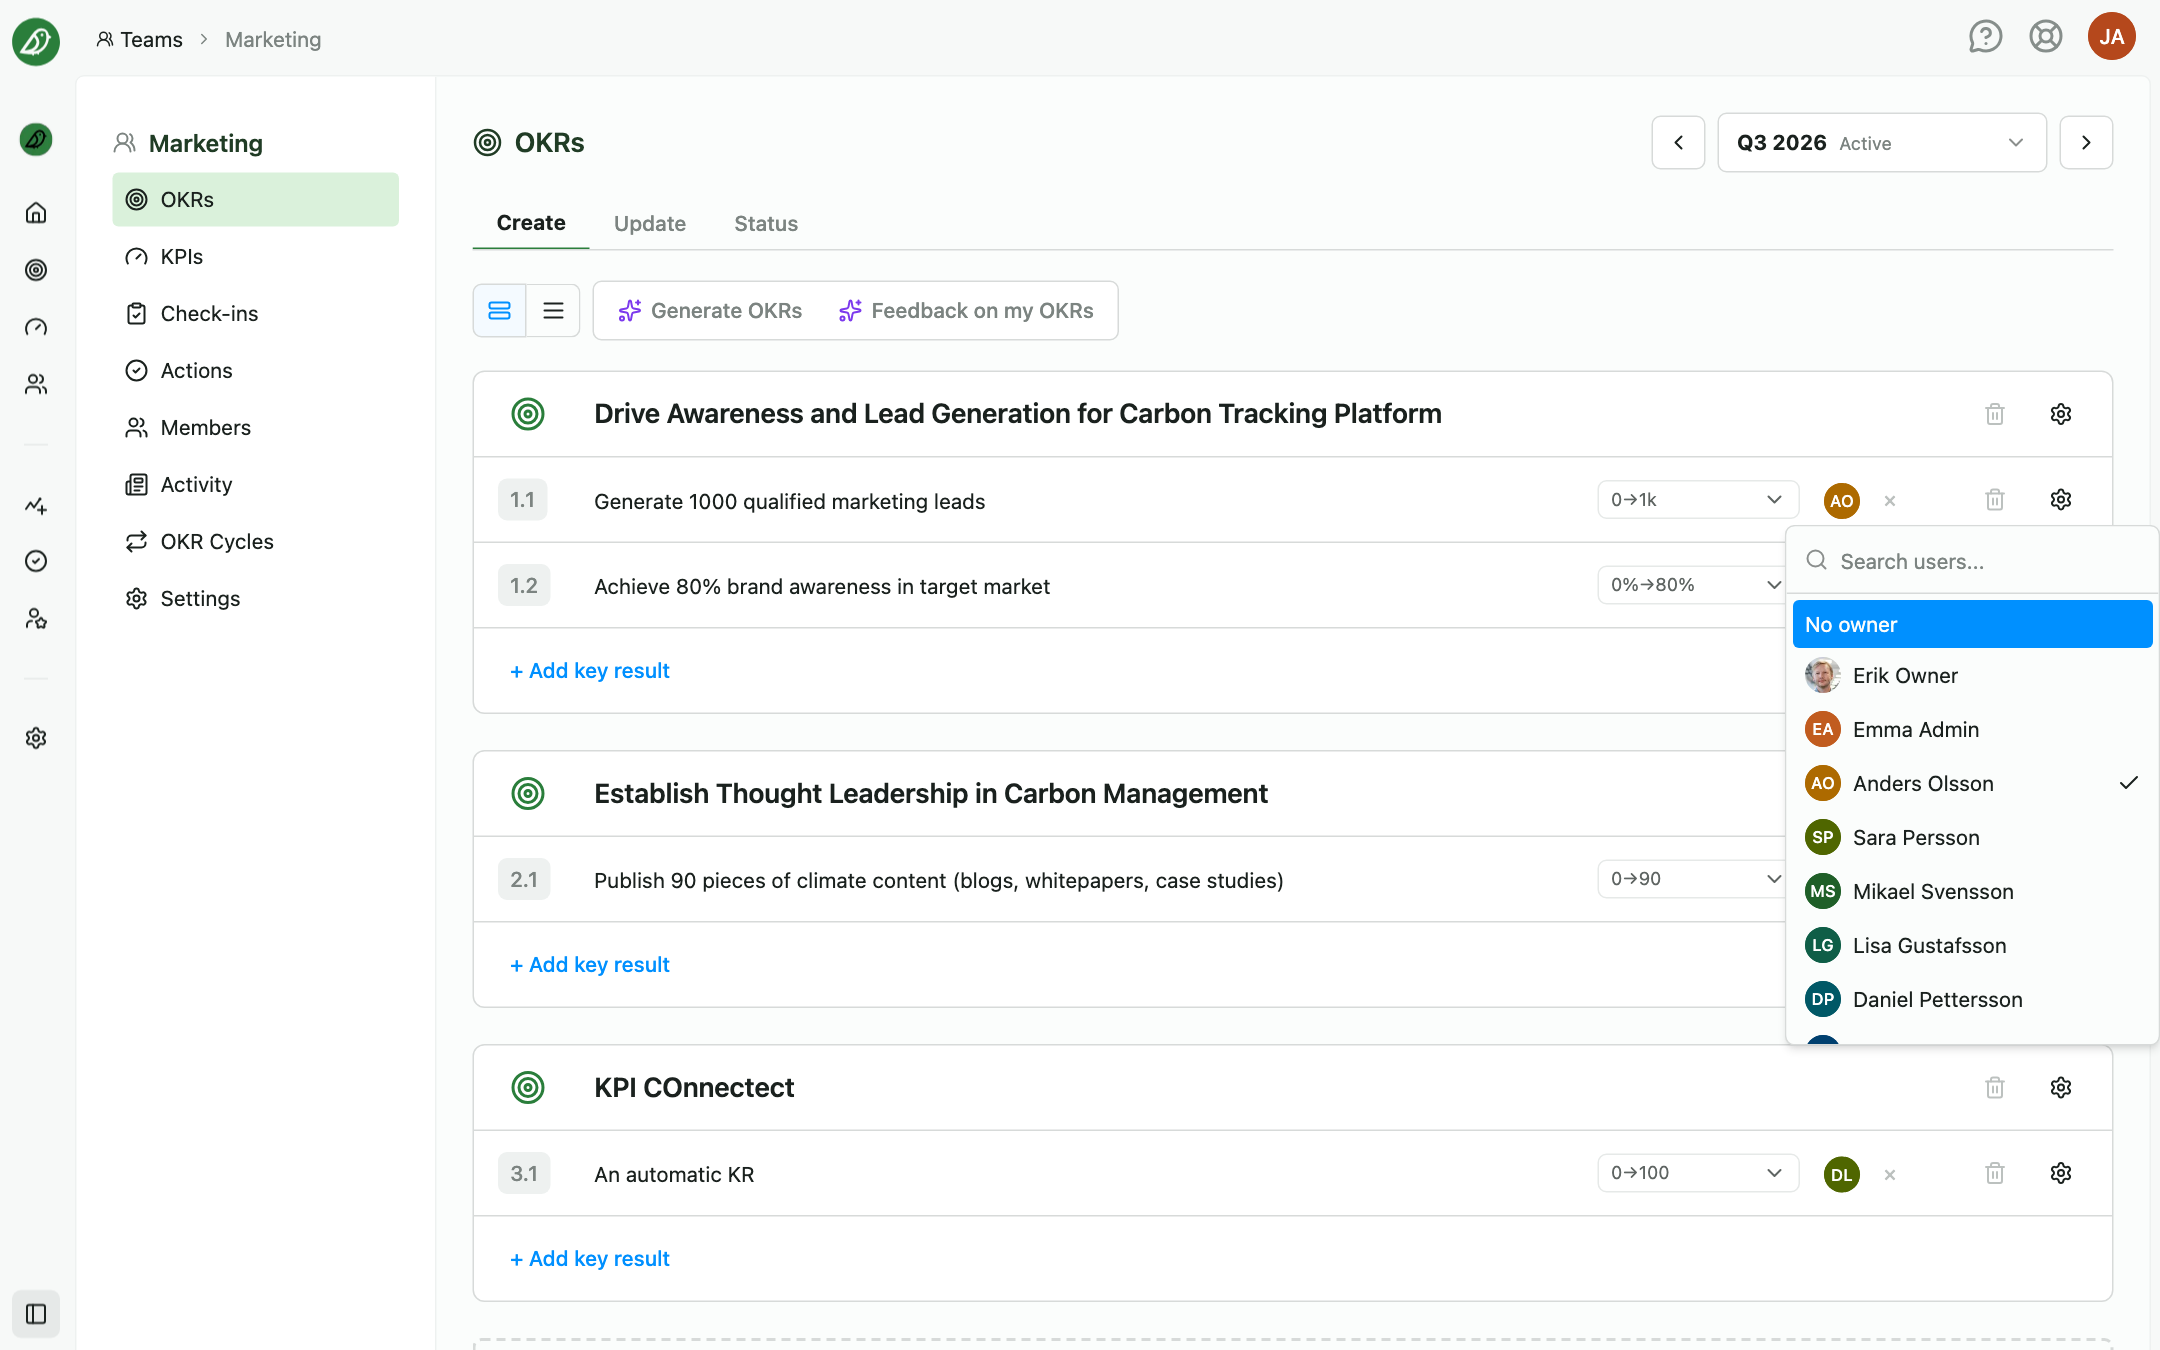This screenshot has height=1350, width=2160.
Task: Open the help question mark icon
Action: pos(1985,38)
